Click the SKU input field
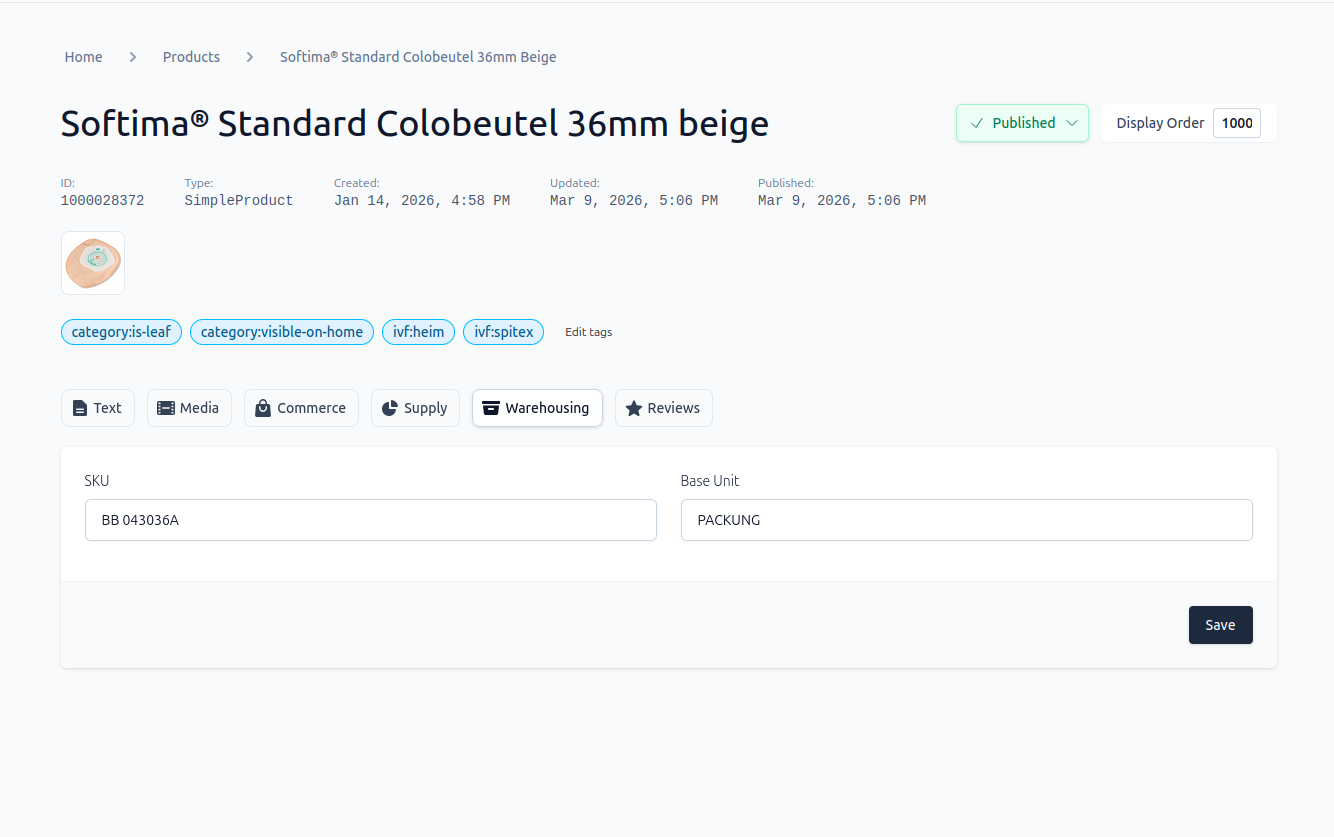 pos(371,520)
